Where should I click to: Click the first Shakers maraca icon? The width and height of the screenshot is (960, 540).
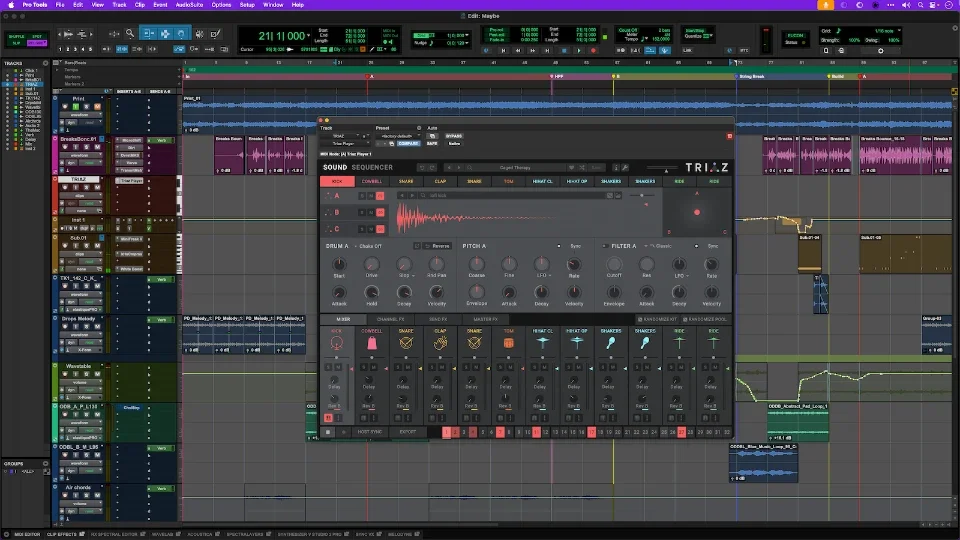point(611,343)
